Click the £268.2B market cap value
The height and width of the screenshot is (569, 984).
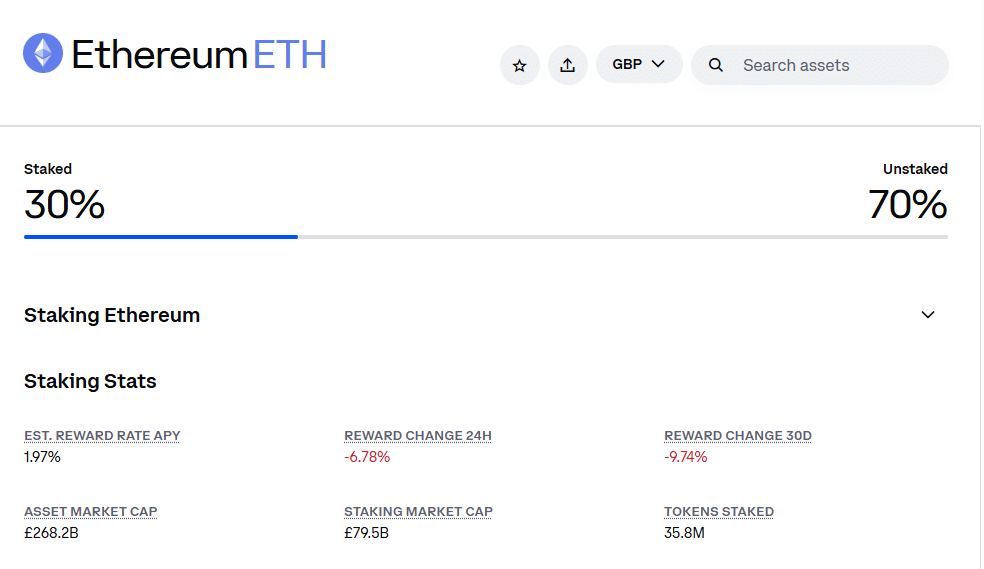coord(51,533)
